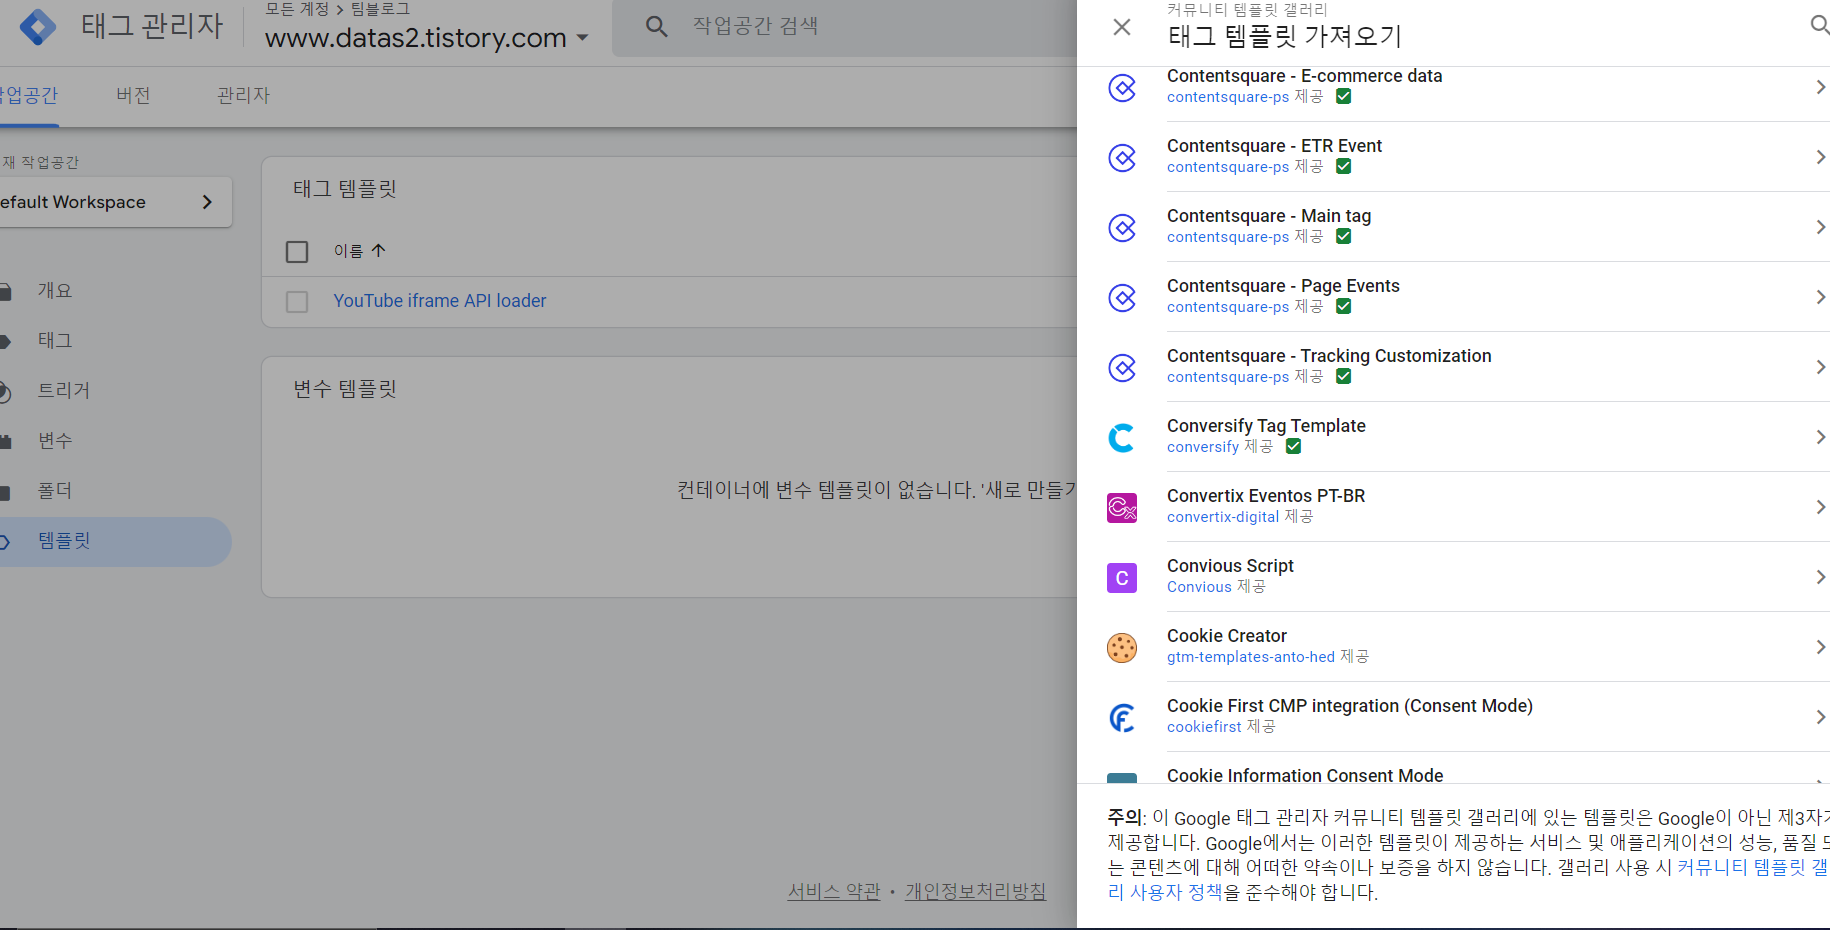Screen dimensions: 1830x930
Task: Click the Contentsquare ETR Event icon
Action: coord(1122,158)
